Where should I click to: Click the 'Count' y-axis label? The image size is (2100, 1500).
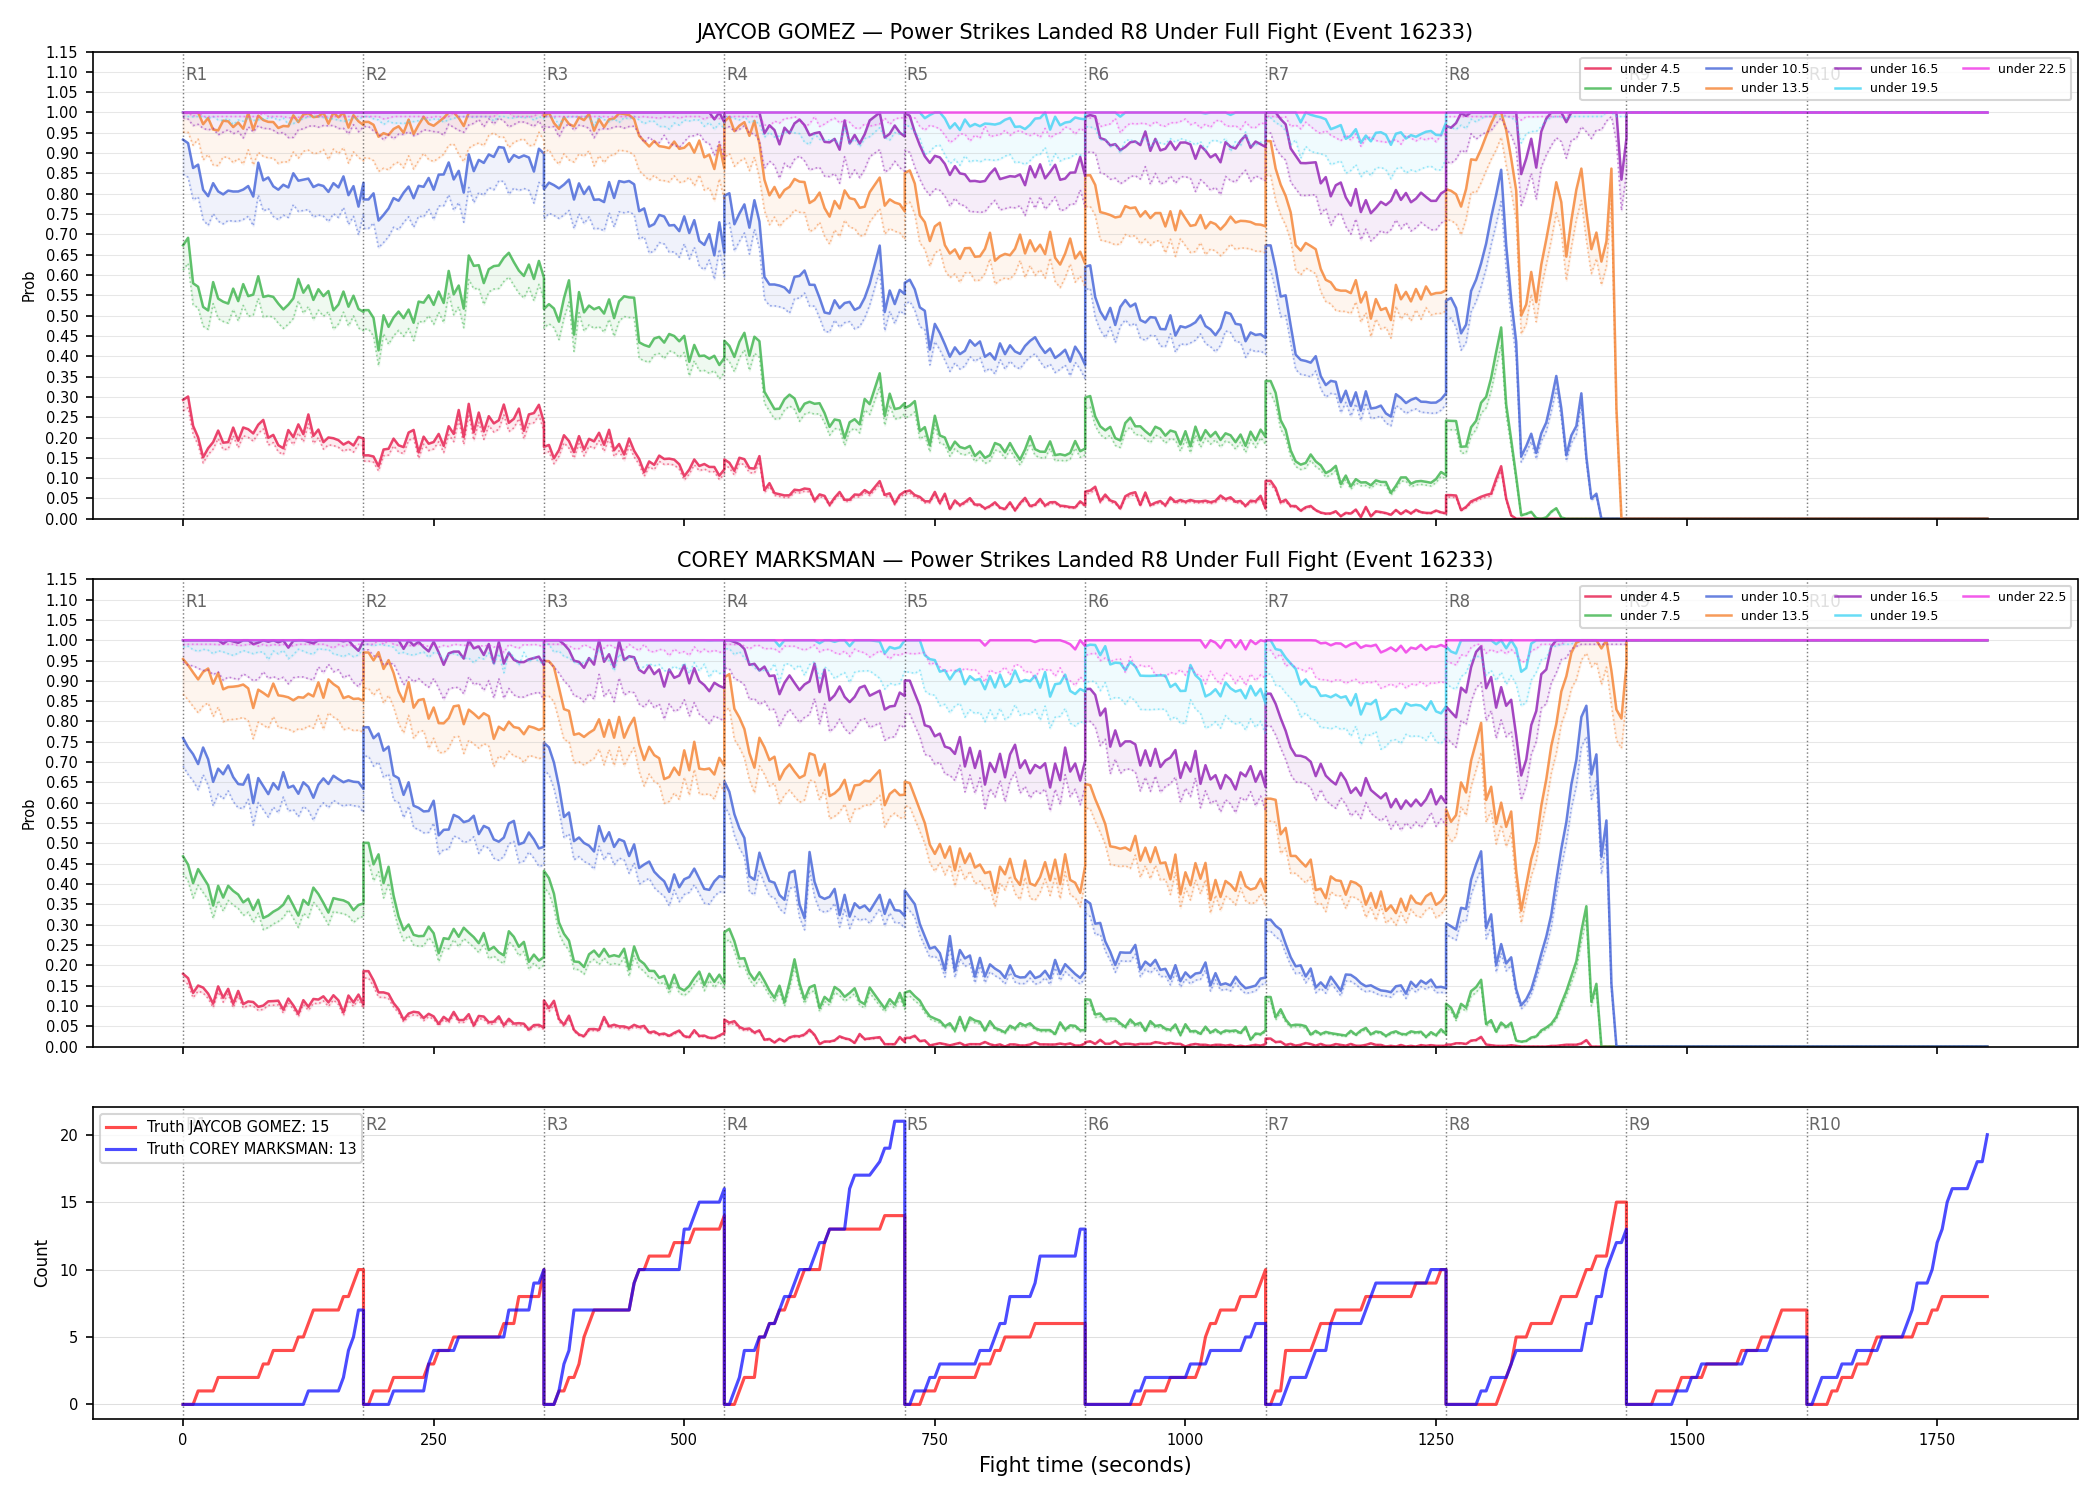[x=41, y=1263]
